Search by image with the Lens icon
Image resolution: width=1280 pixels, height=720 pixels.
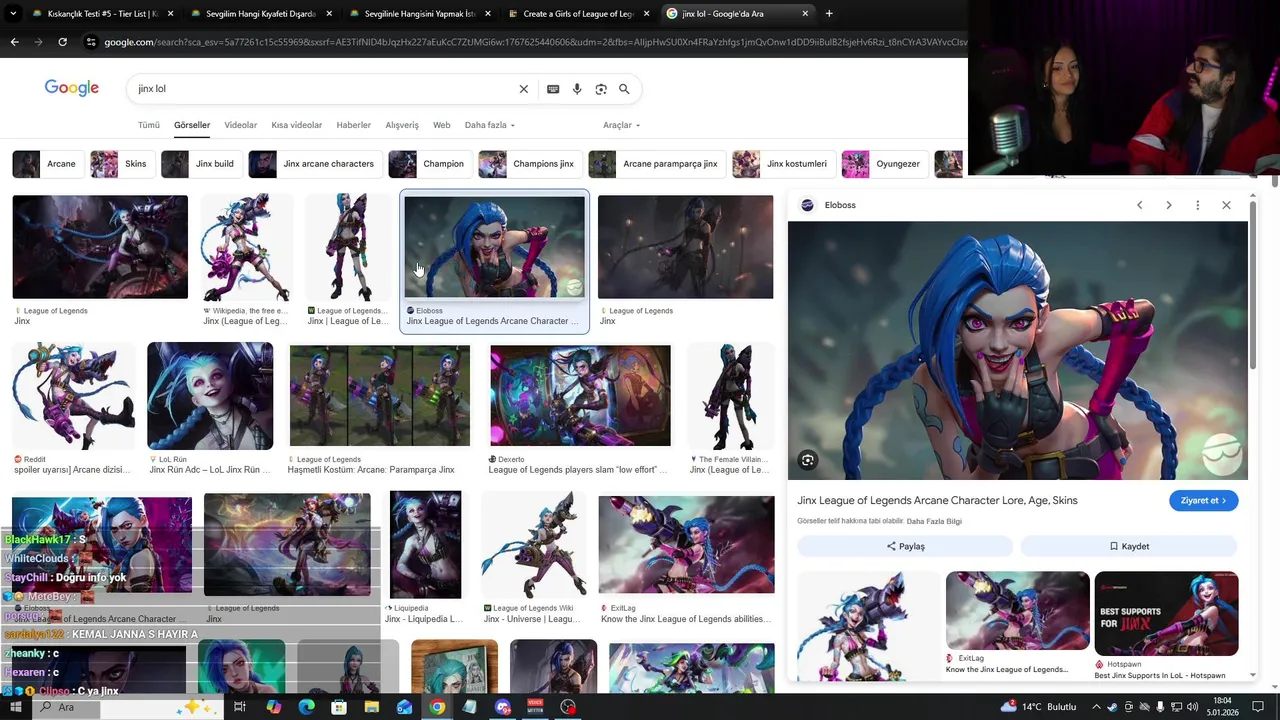[x=601, y=89]
